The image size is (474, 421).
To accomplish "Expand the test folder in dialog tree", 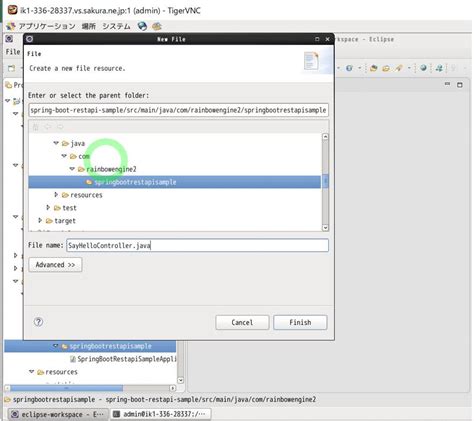I will [48, 207].
